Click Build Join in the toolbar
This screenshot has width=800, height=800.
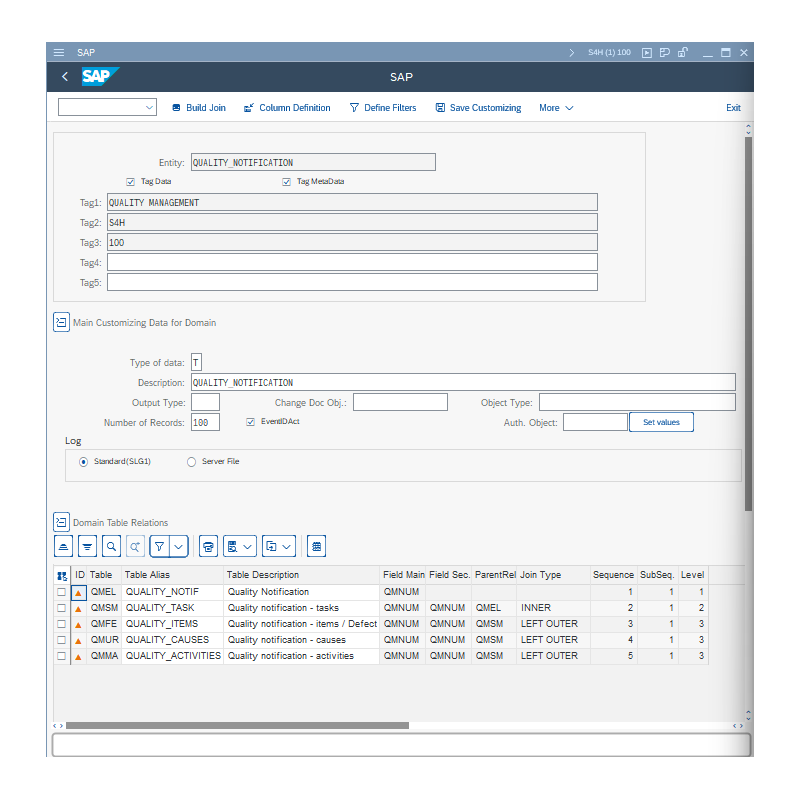[199, 108]
